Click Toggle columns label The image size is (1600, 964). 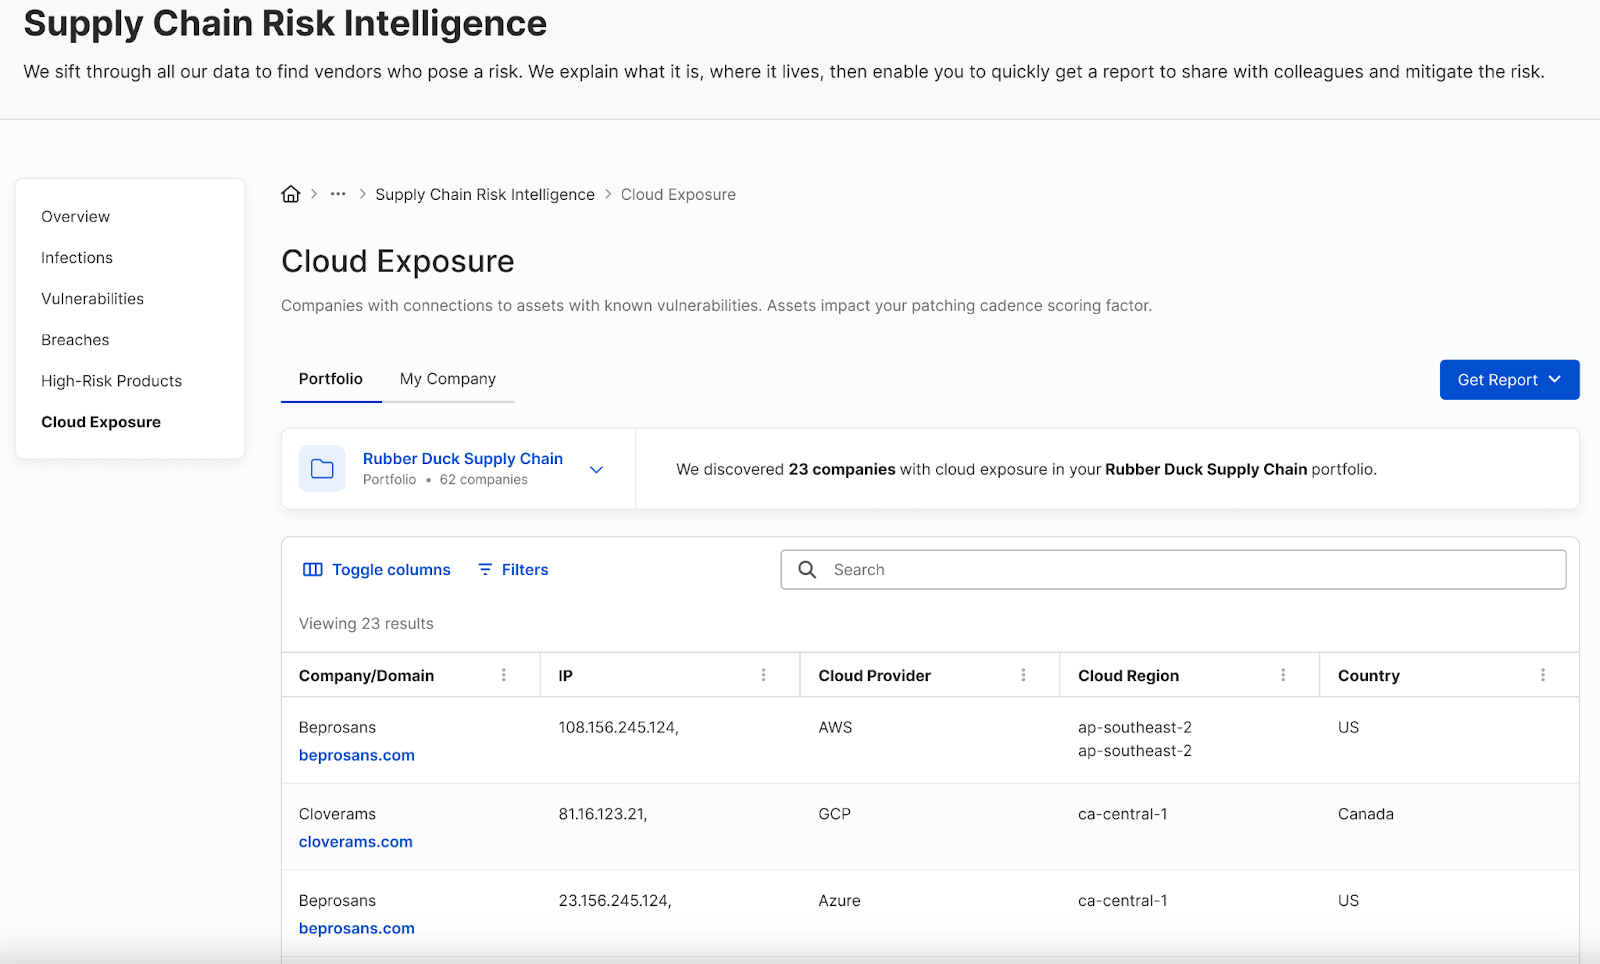coord(392,570)
